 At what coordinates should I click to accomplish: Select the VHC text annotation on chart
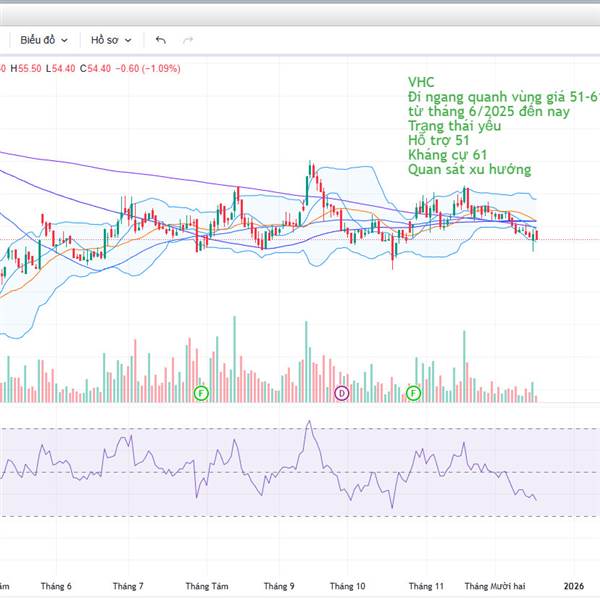click(x=421, y=81)
